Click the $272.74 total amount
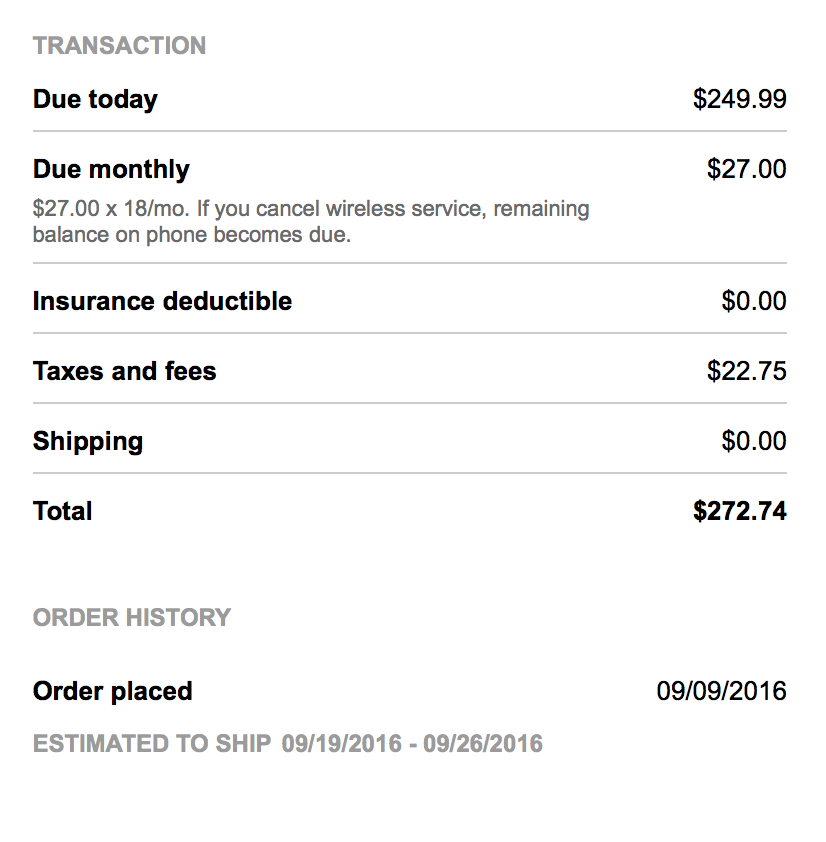 739,511
